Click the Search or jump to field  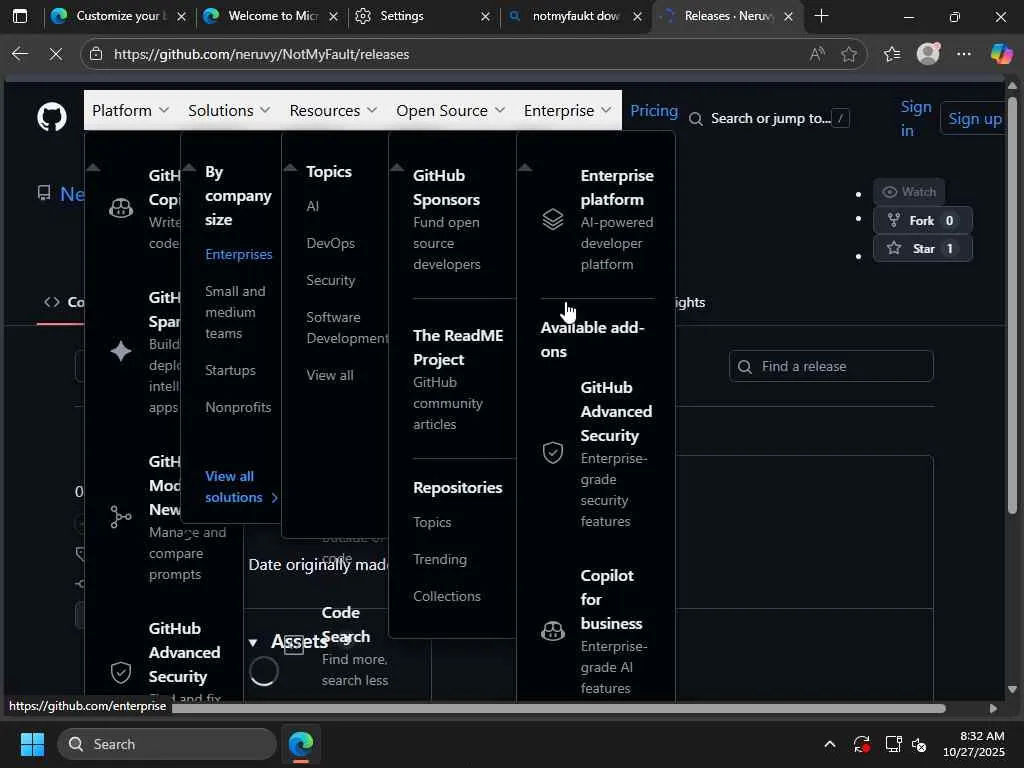pos(769,119)
